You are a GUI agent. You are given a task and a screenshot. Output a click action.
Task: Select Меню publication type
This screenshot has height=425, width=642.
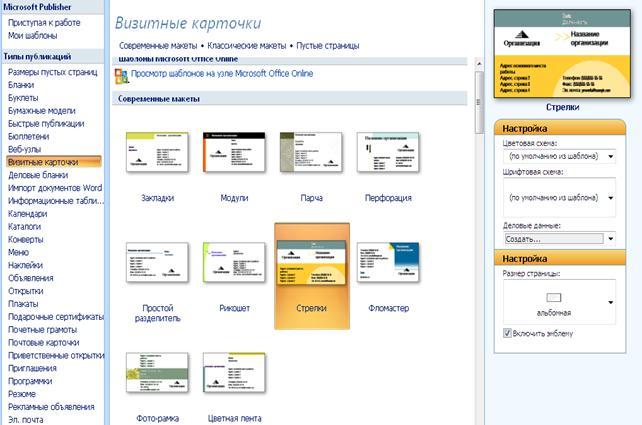pyautogui.click(x=18, y=252)
